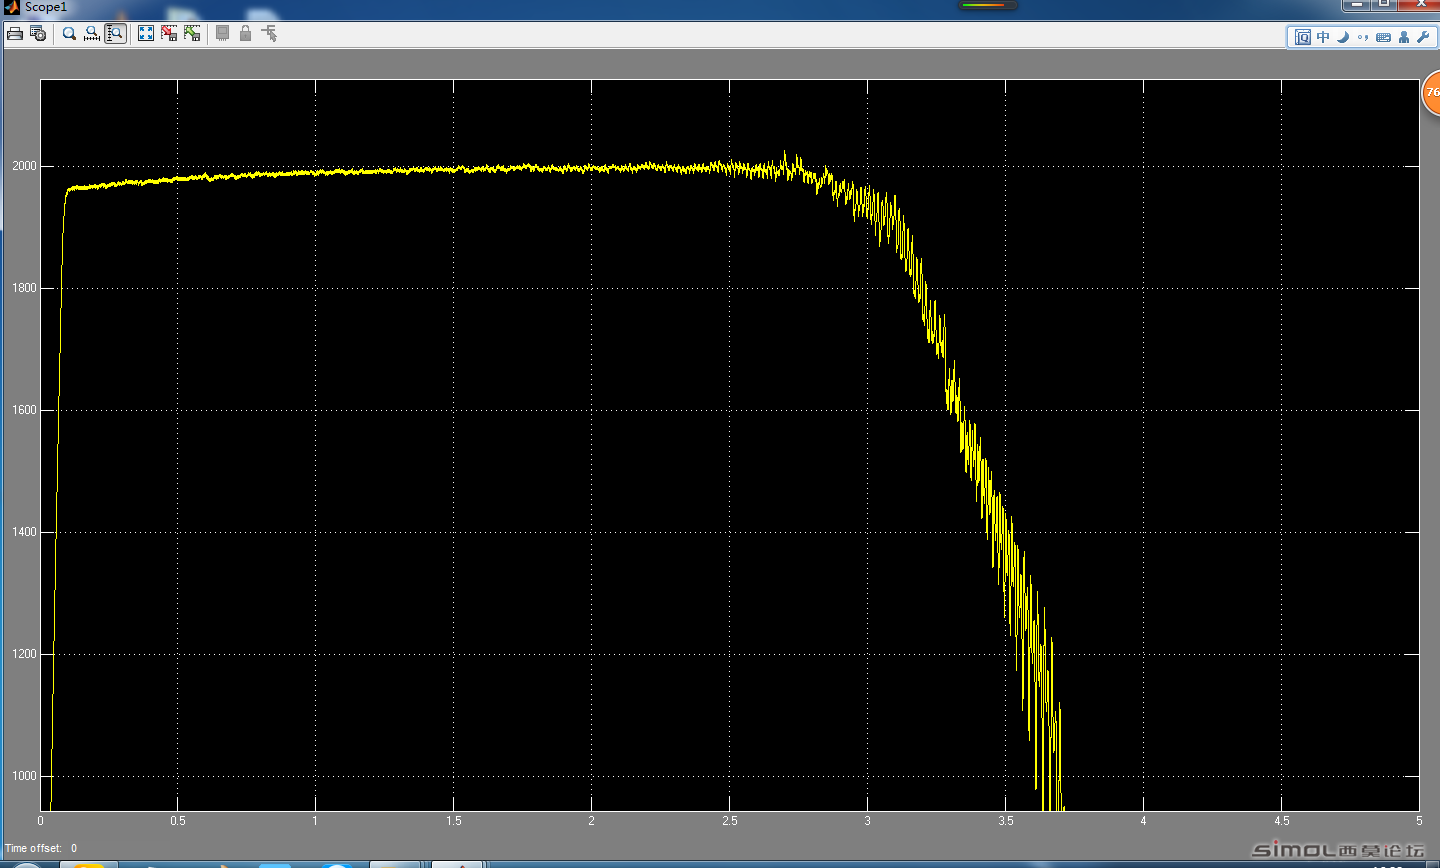Select the Zoom X-axis tool
Screen dimensions: 1440x868
click(x=92, y=34)
